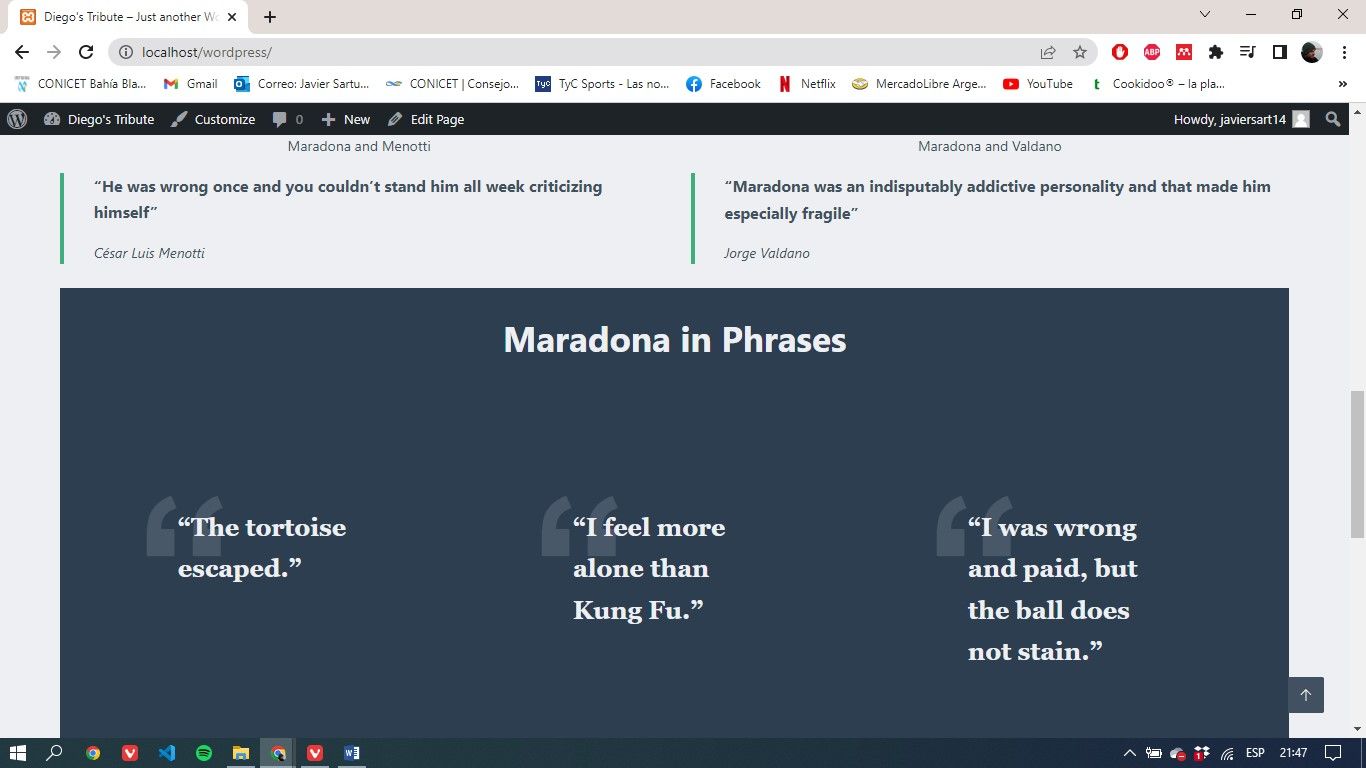Open Spotify from the taskbar
This screenshot has width=1366, height=768.
coord(204,753)
